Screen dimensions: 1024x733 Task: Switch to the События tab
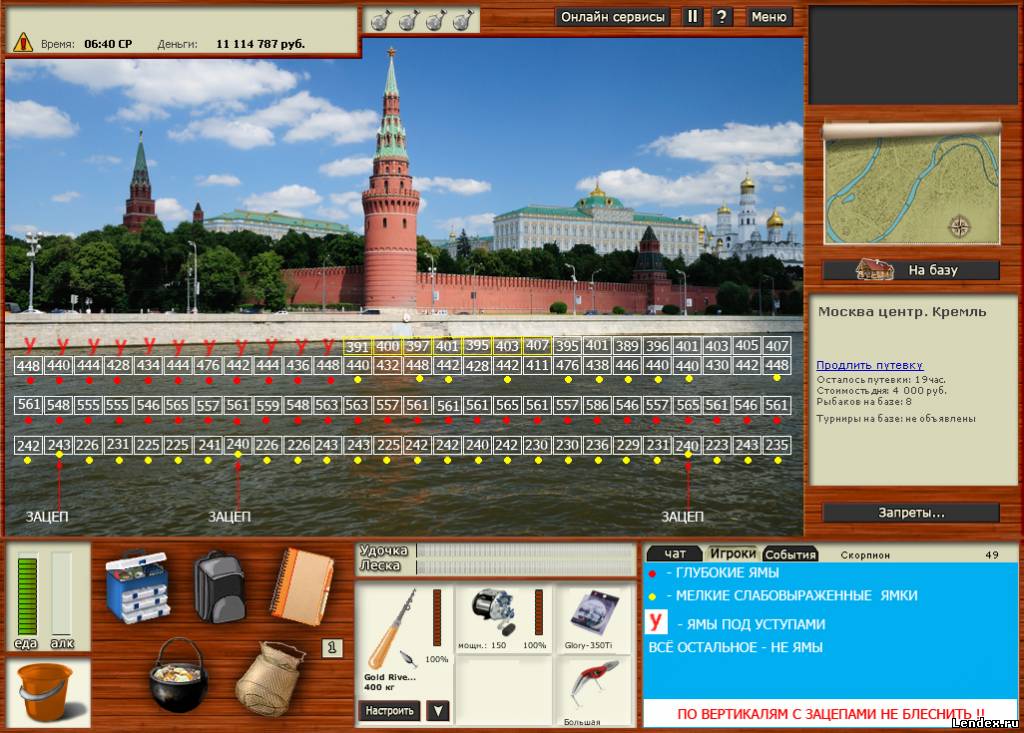point(791,554)
